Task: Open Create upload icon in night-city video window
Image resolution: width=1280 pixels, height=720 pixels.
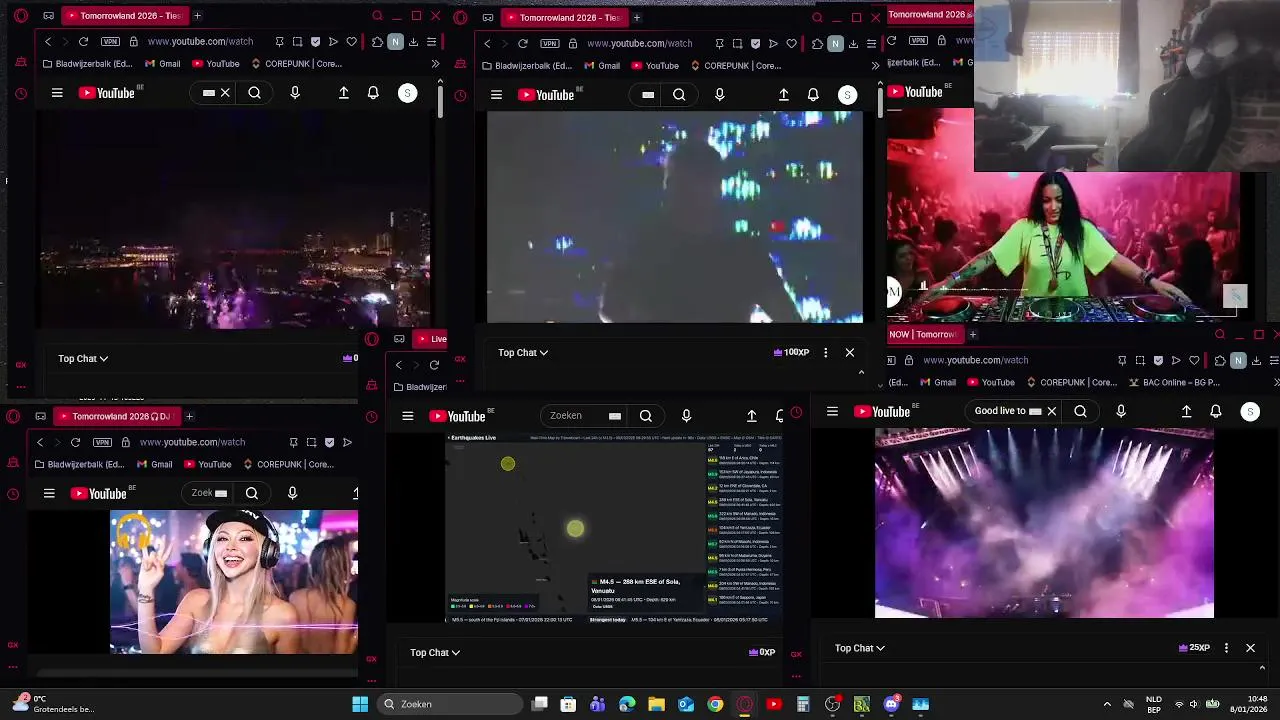Action: tap(344, 93)
